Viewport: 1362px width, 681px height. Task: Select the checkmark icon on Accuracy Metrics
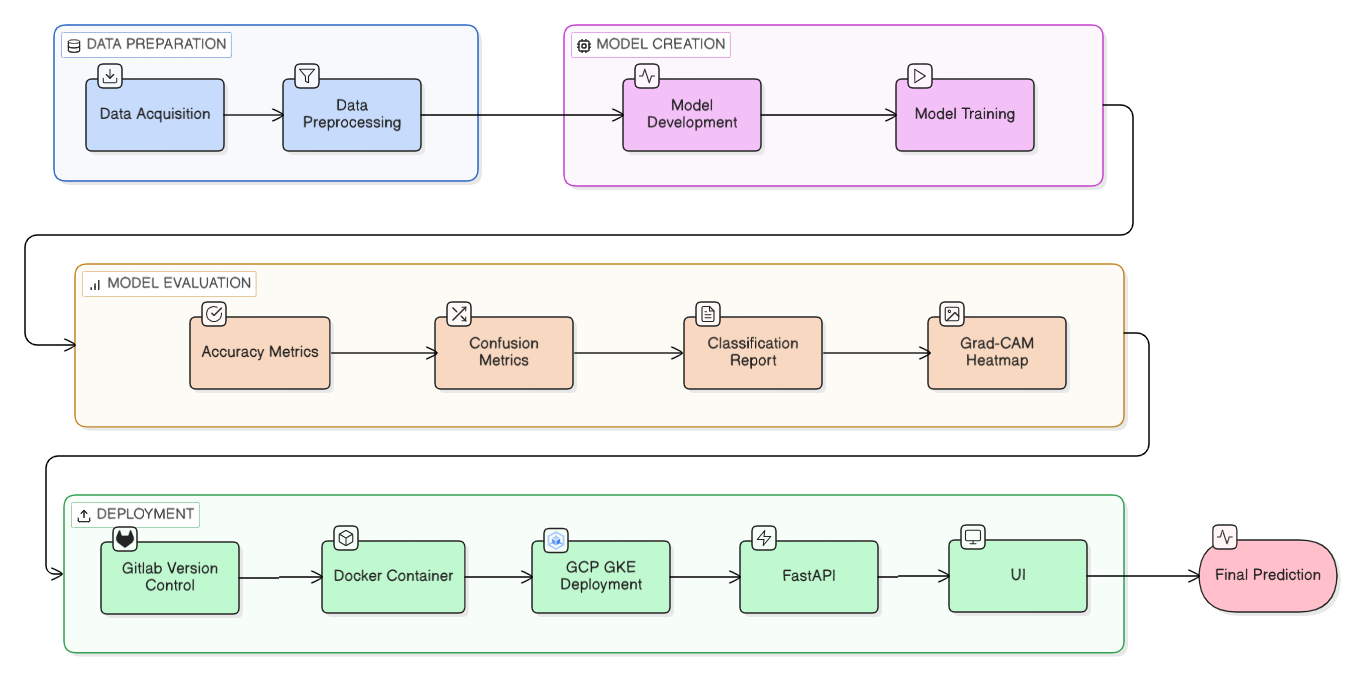pos(213,313)
